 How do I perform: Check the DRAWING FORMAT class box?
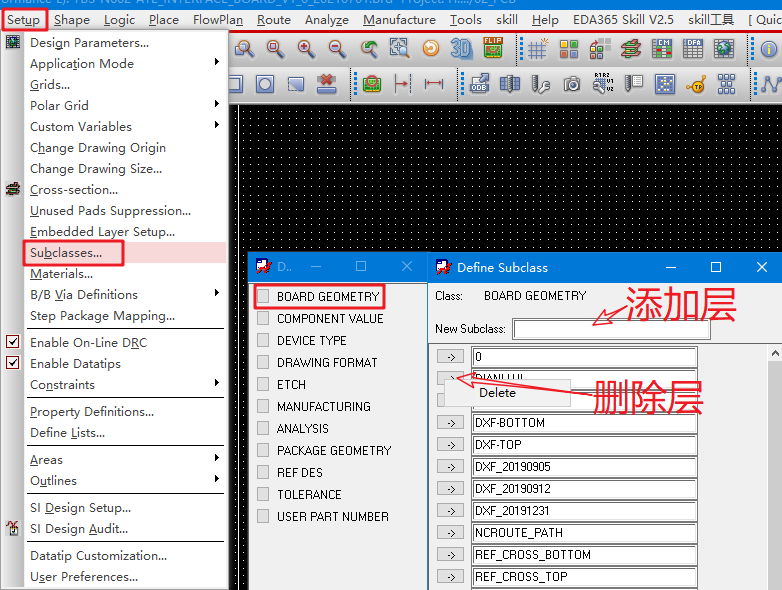(x=263, y=362)
